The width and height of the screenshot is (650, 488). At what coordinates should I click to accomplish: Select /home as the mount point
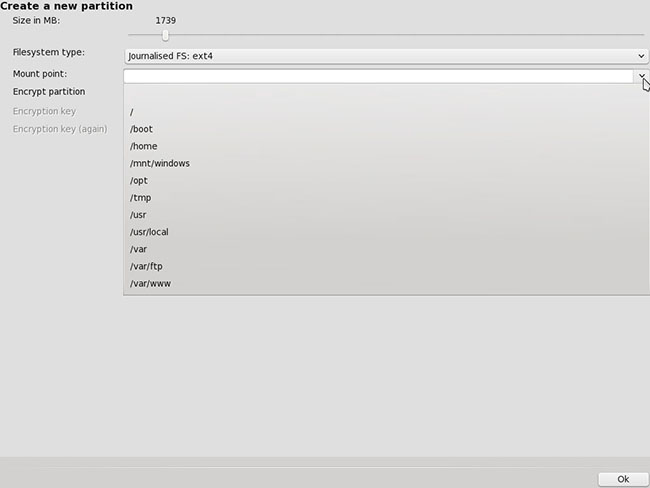coord(386,146)
